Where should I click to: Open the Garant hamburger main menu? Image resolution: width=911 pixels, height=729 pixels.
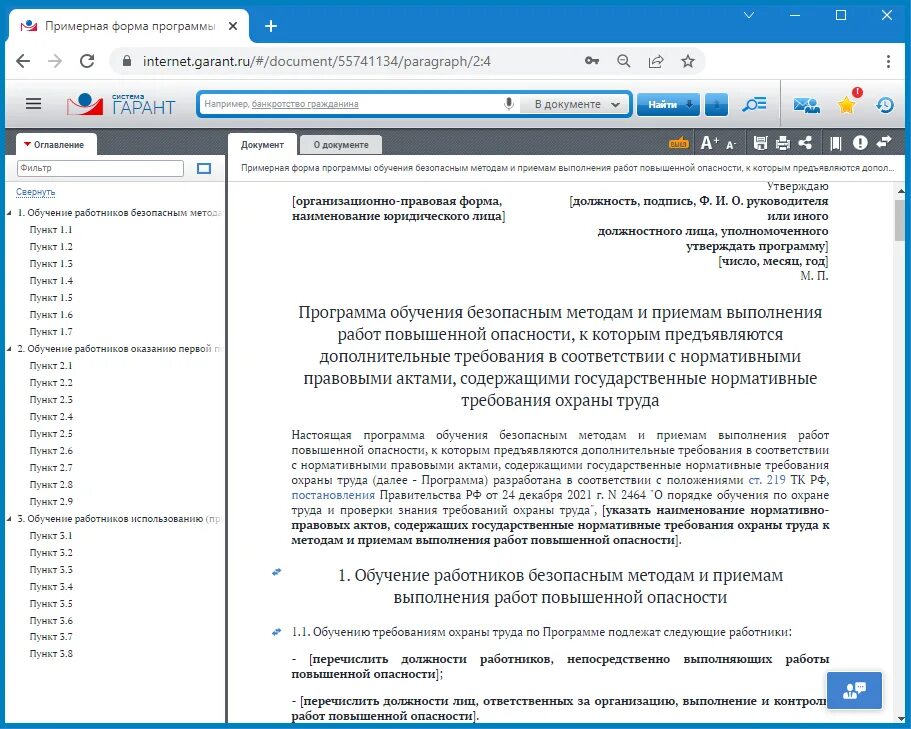point(34,104)
